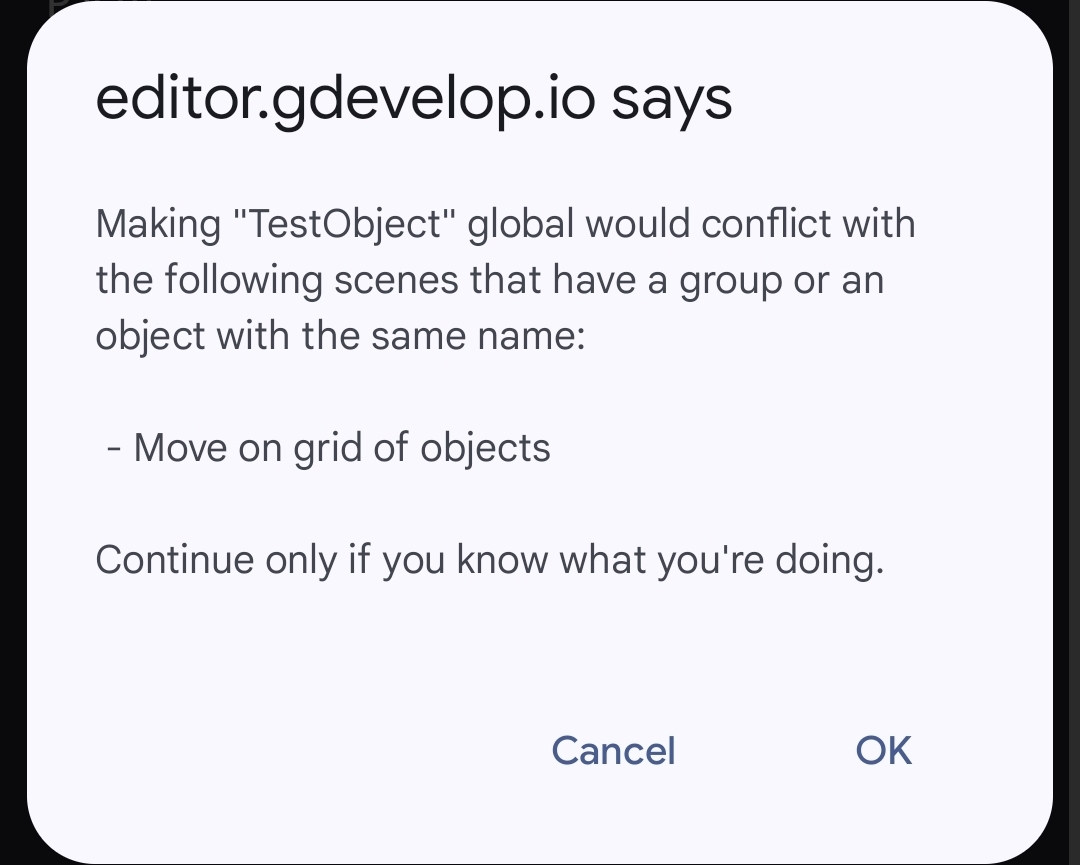This screenshot has width=1080, height=865.
Task: Click the "editor.gdevelop.io says" dialog title
Action: tap(413, 100)
